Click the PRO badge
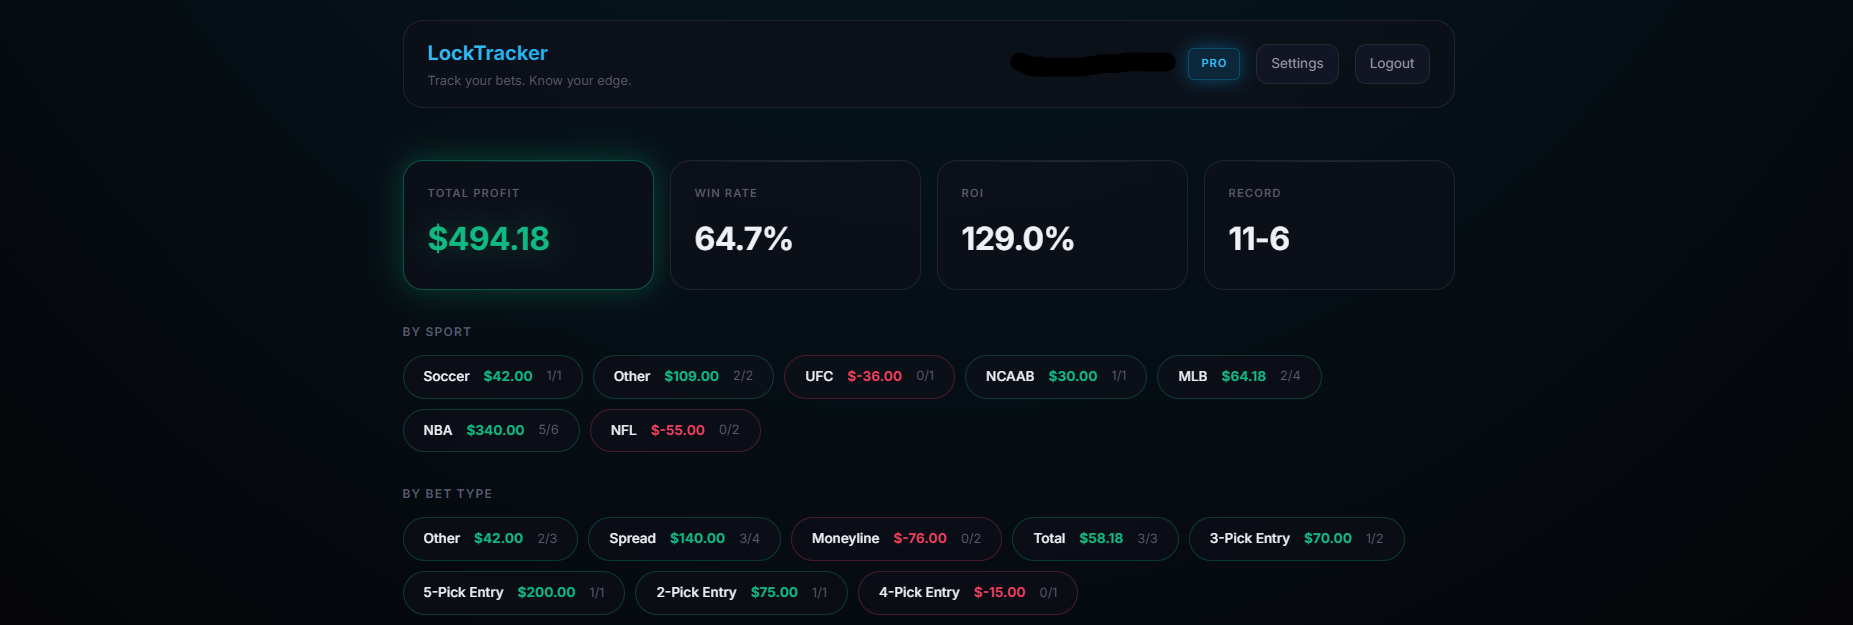This screenshot has width=1853, height=625. (x=1214, y=64)
